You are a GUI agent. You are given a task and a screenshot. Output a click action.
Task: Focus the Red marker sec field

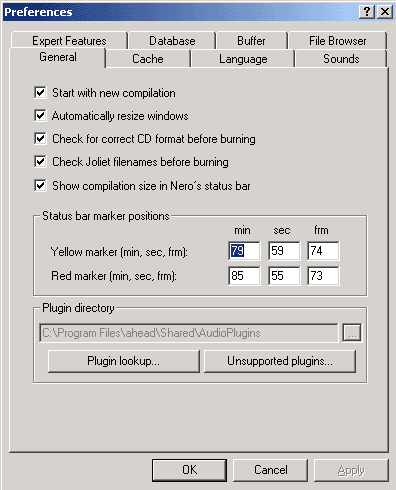click(x=284, y=276)
